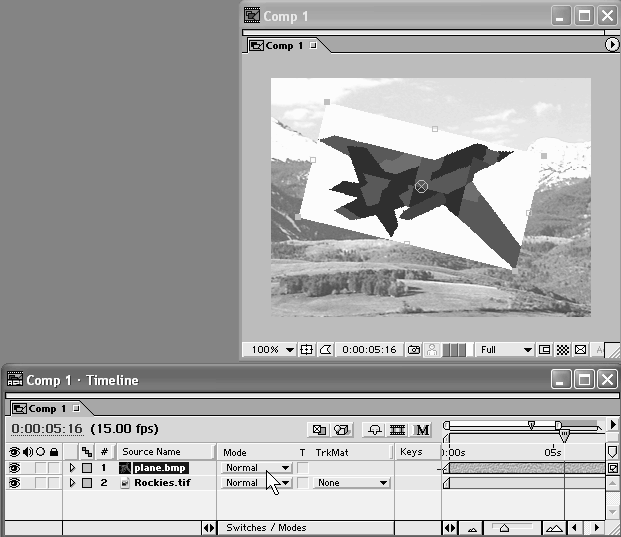This screenshot has height=537, width=621.
Task: Toggle the mask shape view icon
Action: coord(327,350)
